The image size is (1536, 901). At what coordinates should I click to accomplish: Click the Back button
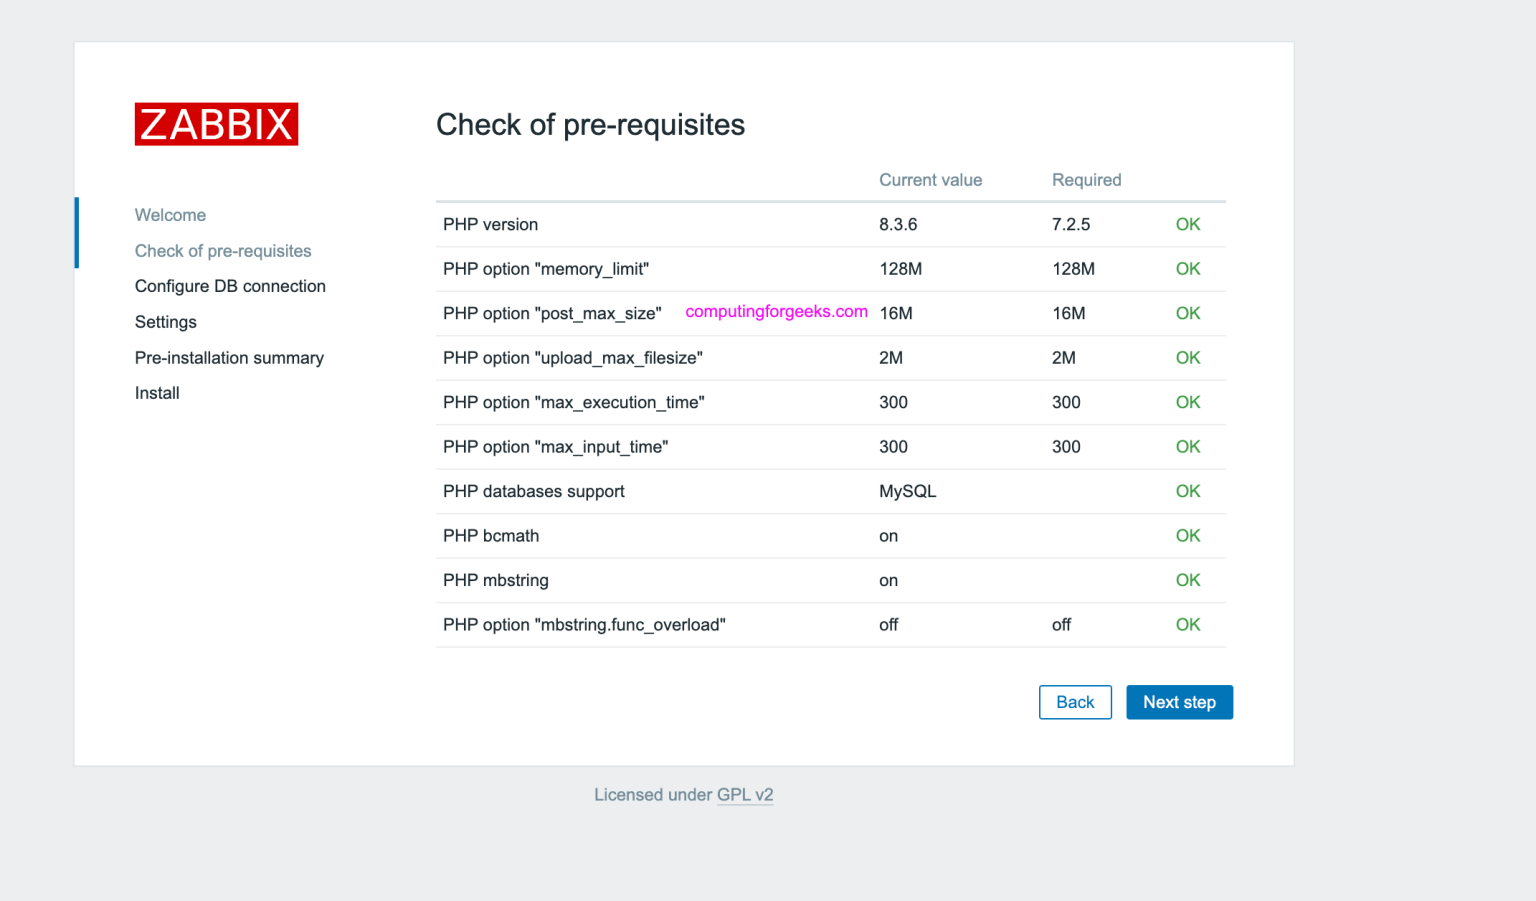[1075, 702]
